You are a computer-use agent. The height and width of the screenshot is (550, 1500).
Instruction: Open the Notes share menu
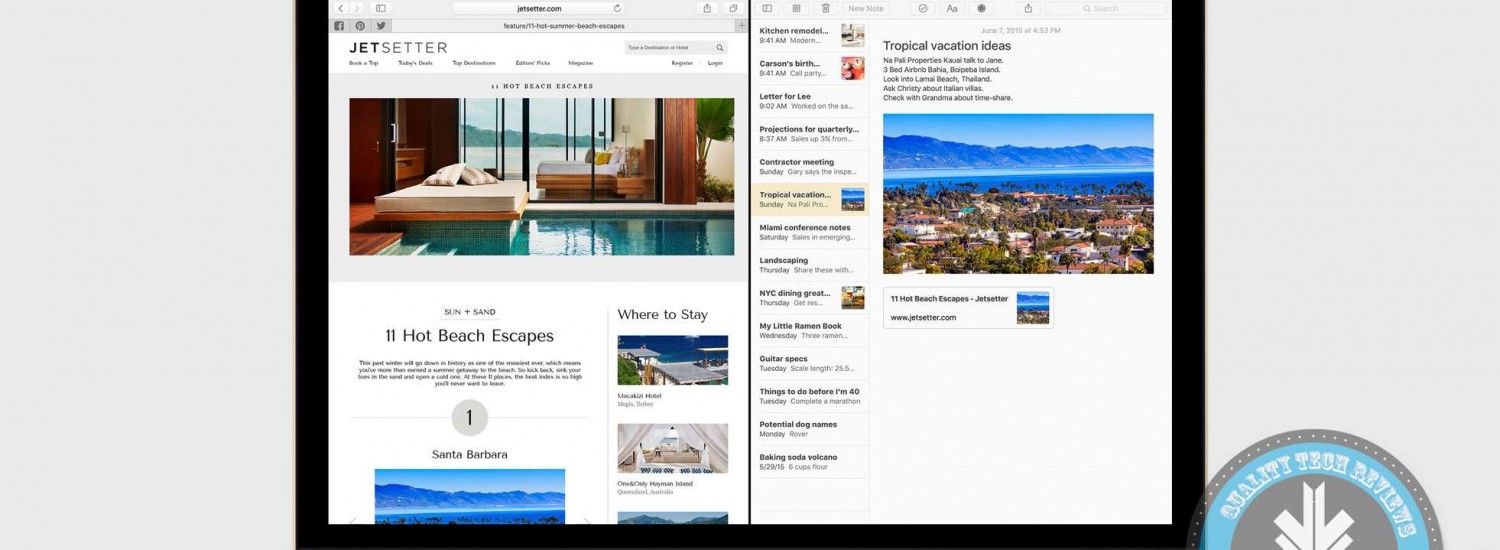(1027, 8)
